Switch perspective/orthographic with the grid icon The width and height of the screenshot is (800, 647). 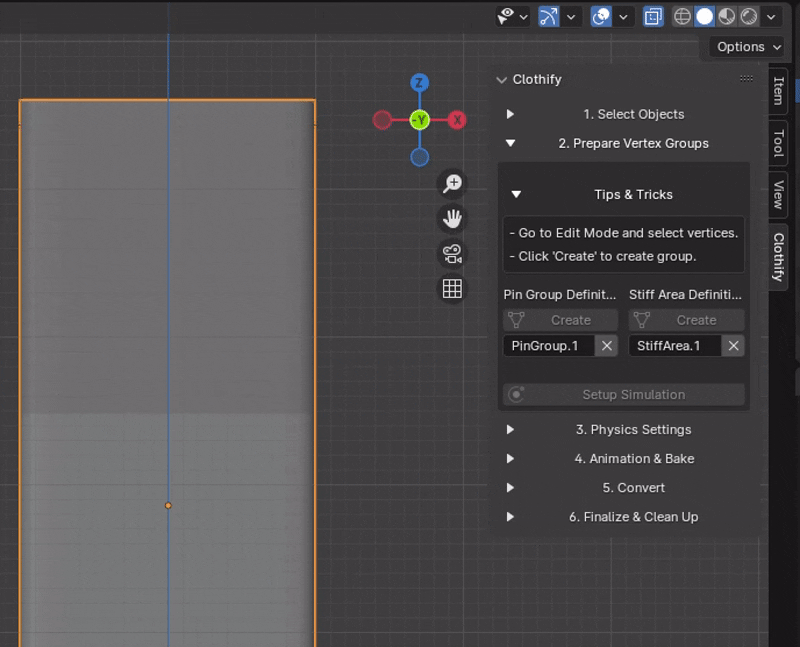[452, 289]
